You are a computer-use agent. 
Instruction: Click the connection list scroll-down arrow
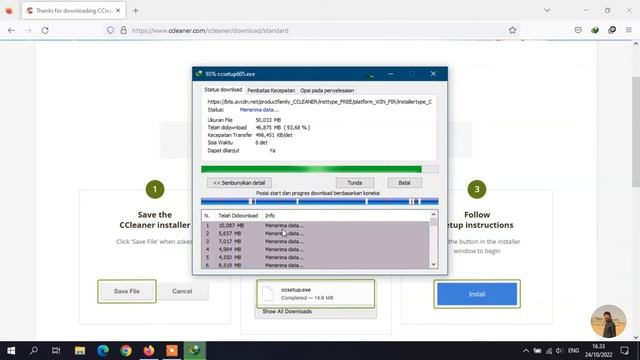click(433, 264)
